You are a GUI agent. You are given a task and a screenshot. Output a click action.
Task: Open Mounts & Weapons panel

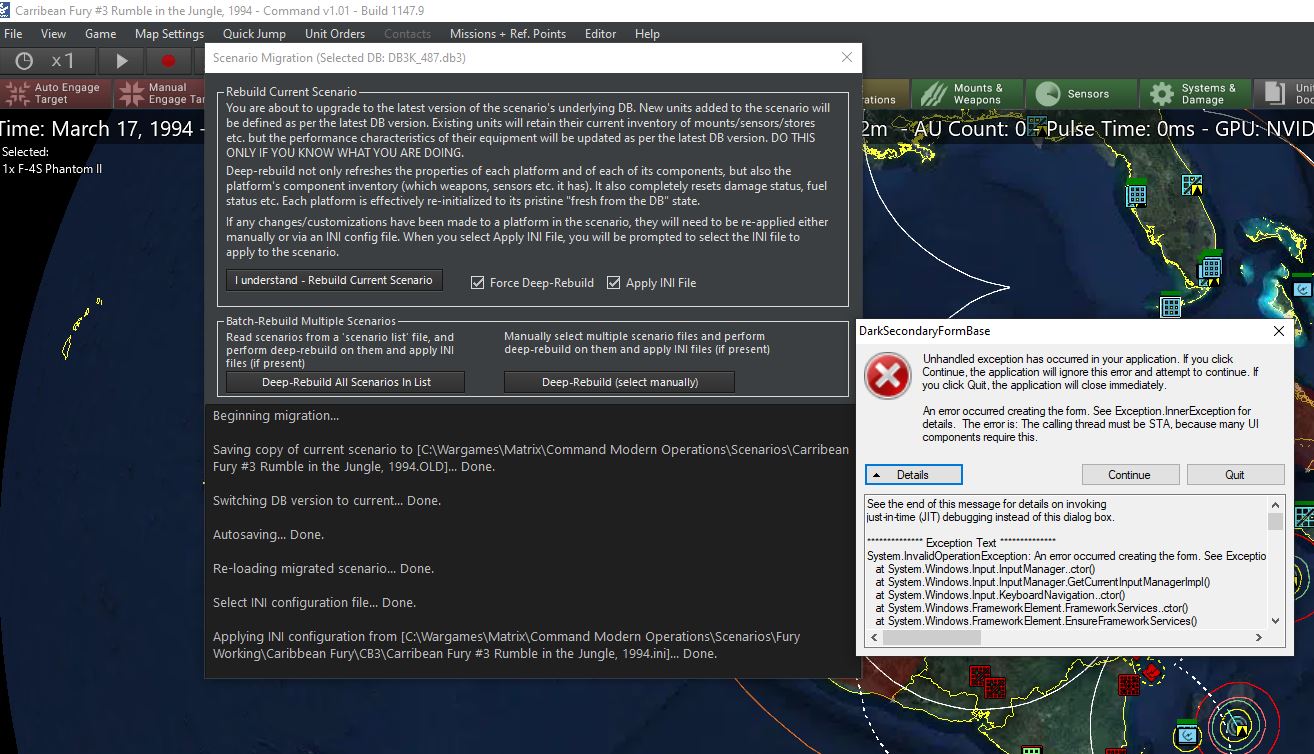[966, 94]
